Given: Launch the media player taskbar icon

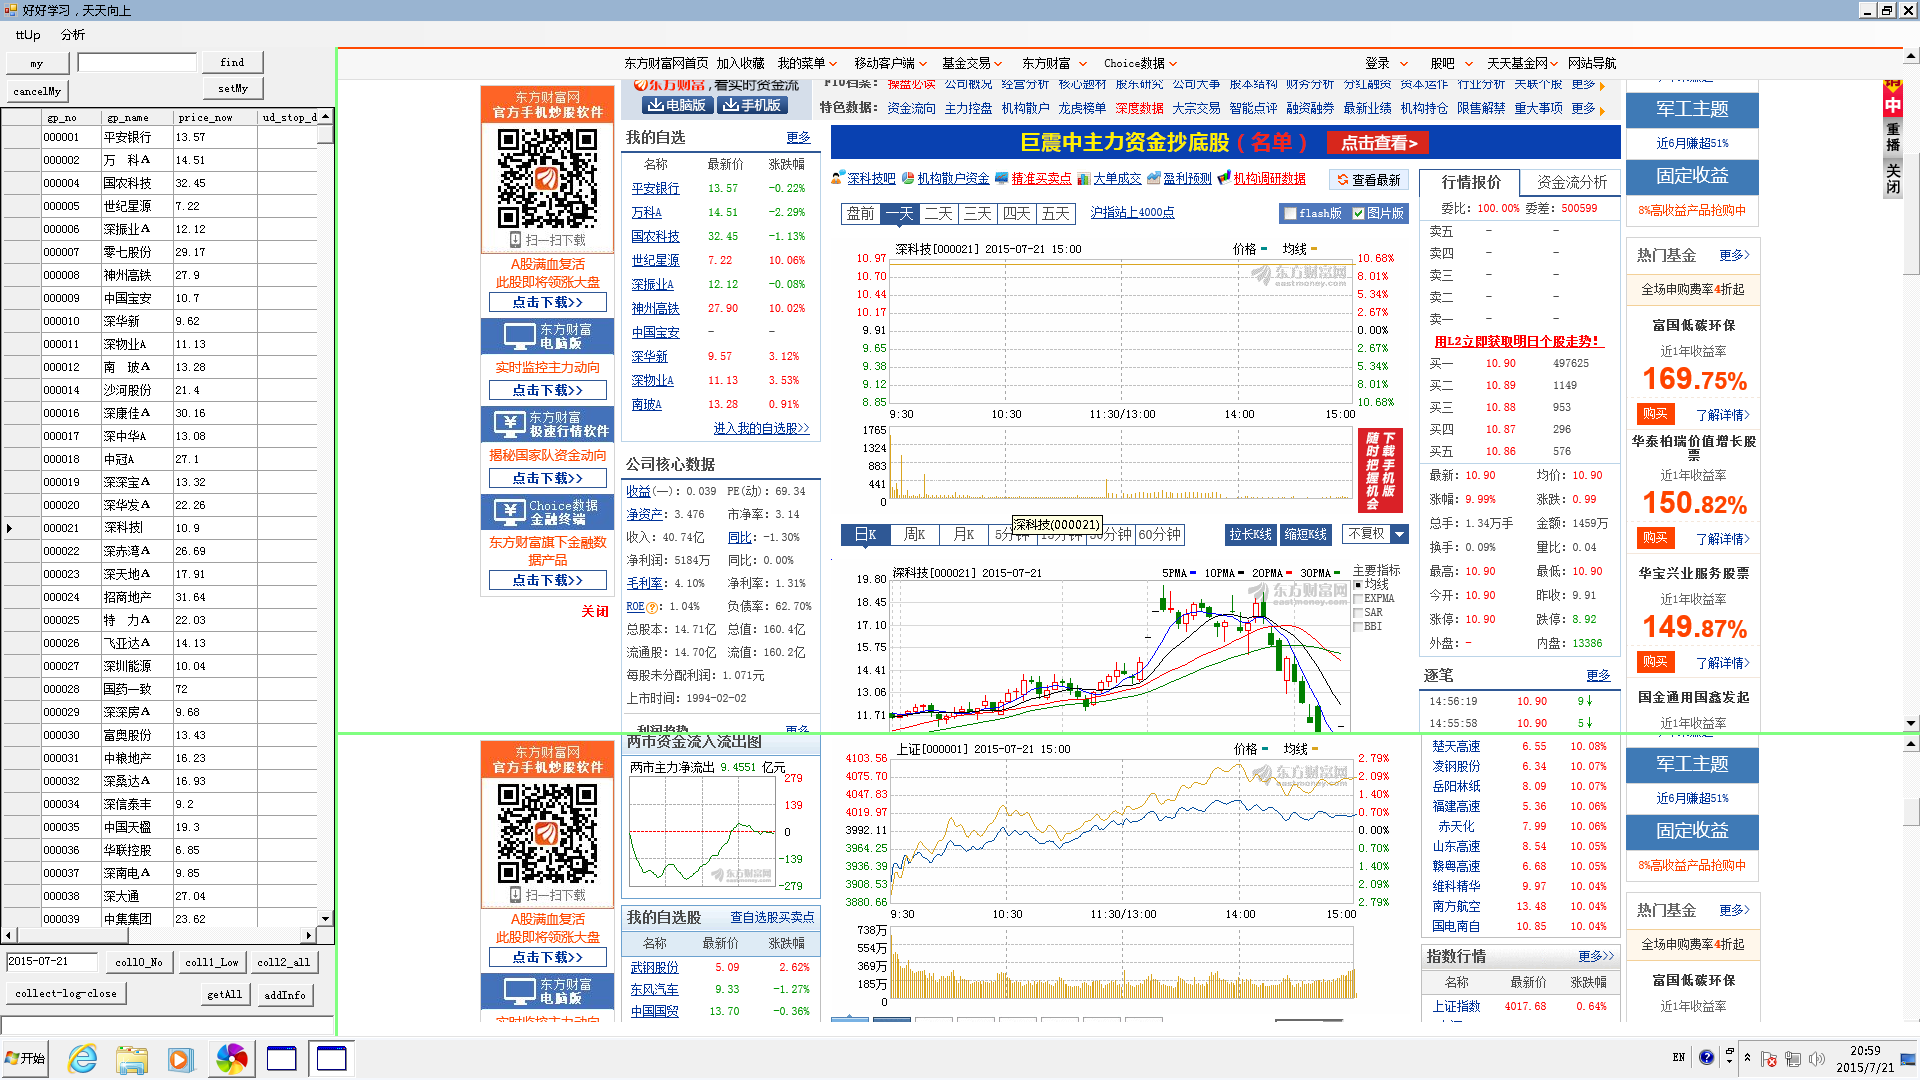Looking at the screenshot, I should pyautogui.click(x=181, y=1058).
